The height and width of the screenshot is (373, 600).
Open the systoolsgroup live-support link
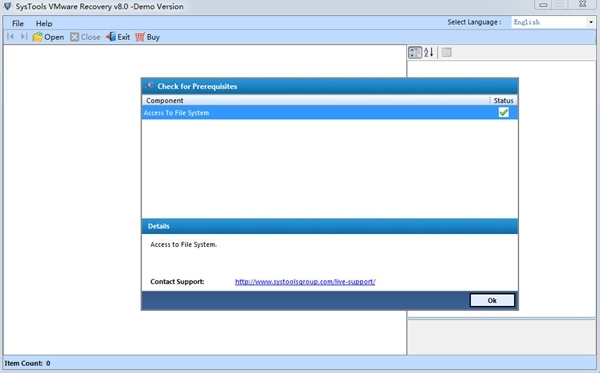[305, 282]
